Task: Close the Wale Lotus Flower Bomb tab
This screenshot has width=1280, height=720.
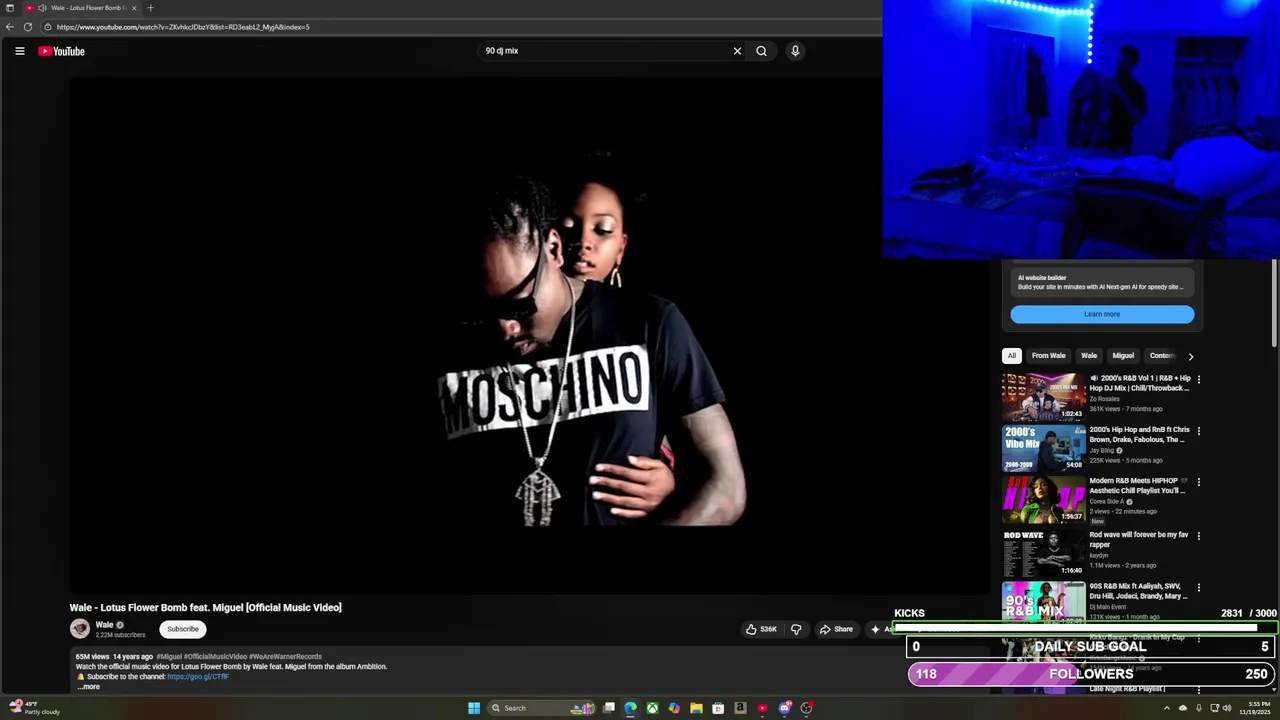Action: click(x=134, y=8)
